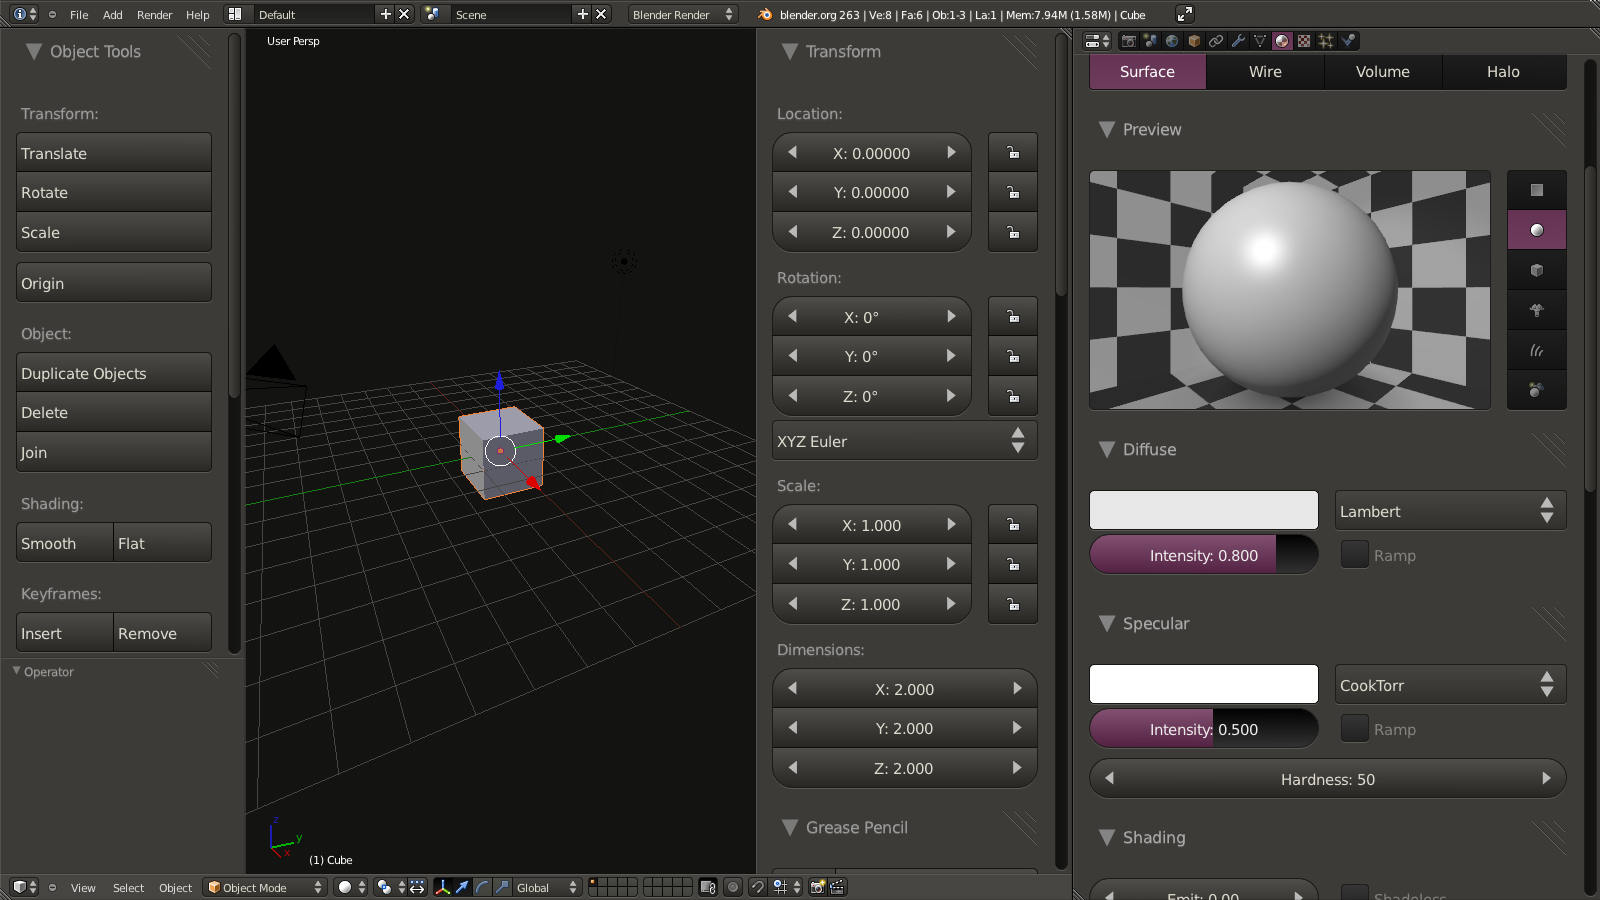
Task: Switch to the Wire material tab
Action: [x=1265, y=72]
